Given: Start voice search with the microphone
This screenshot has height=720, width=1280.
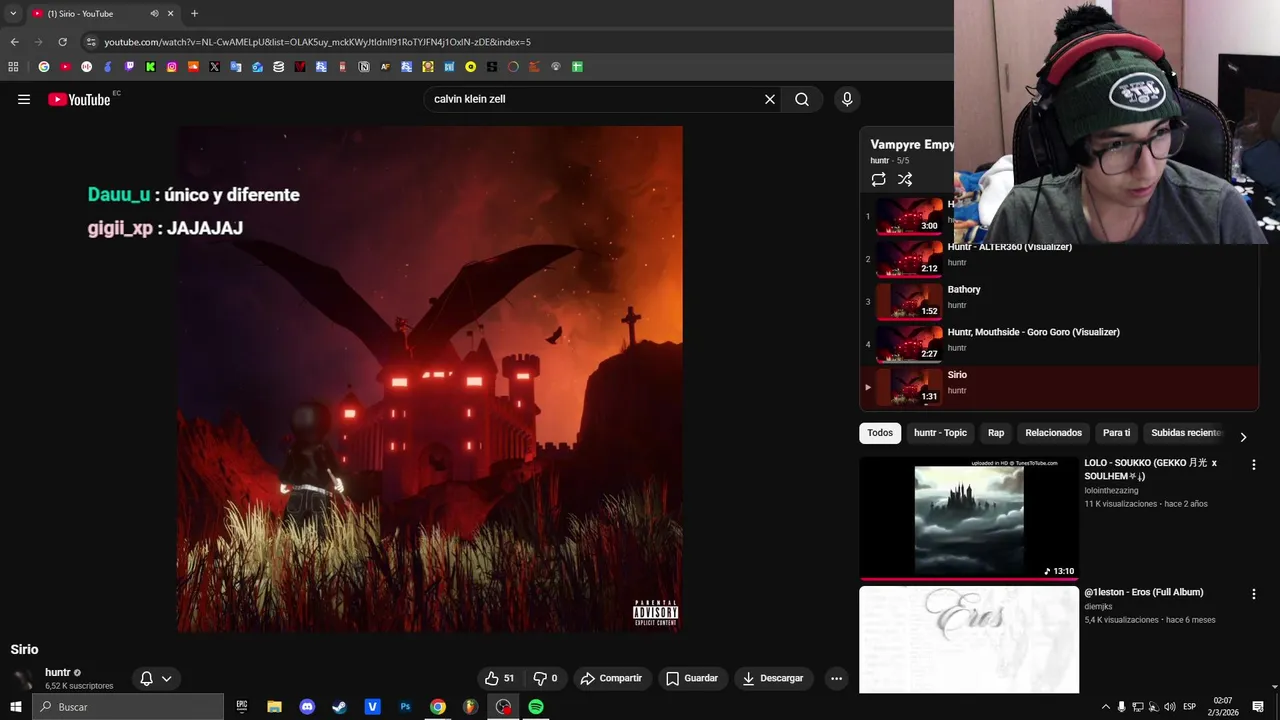Looking at the screenshot, I should 847,99.
